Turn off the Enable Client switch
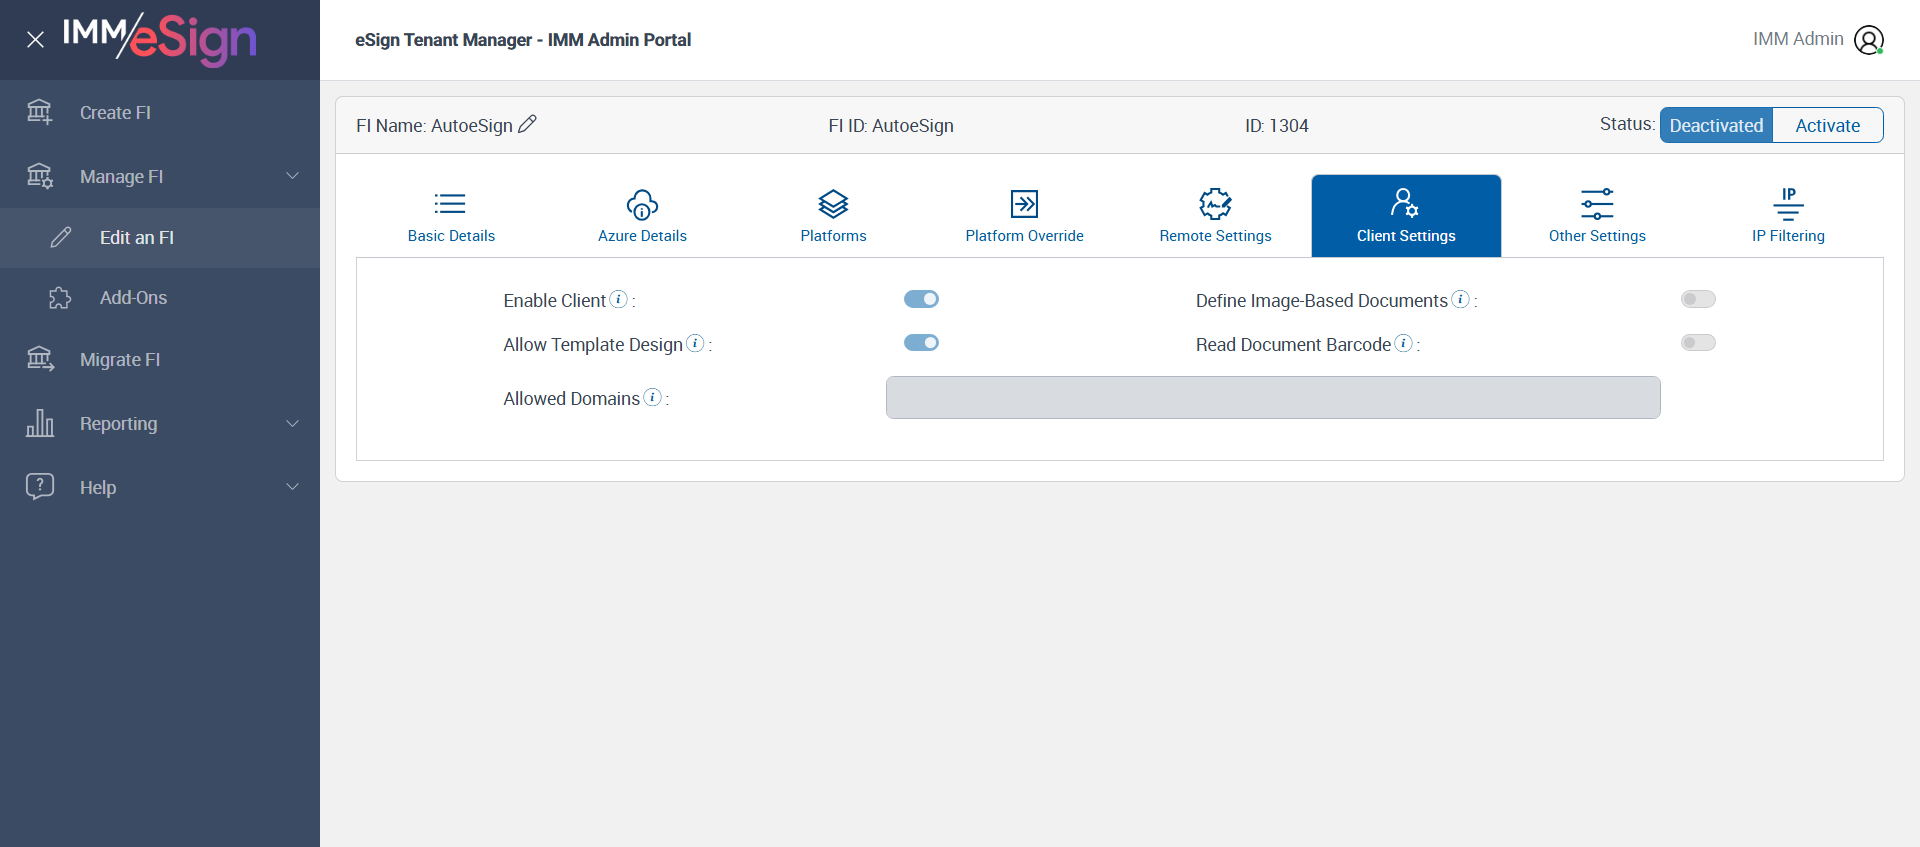 (921, 299)
